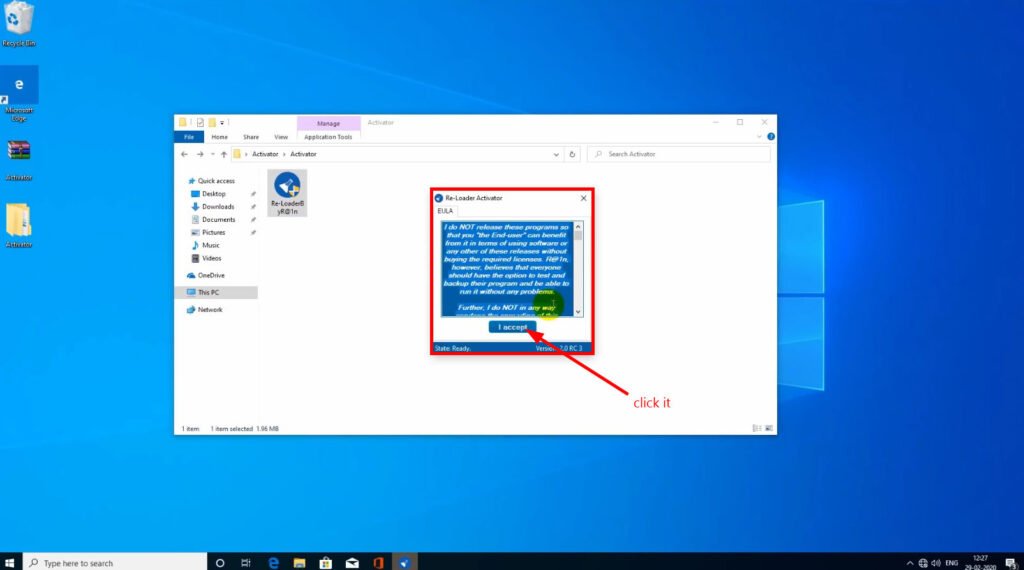Select Activator folder on desktop

point(19,225)
